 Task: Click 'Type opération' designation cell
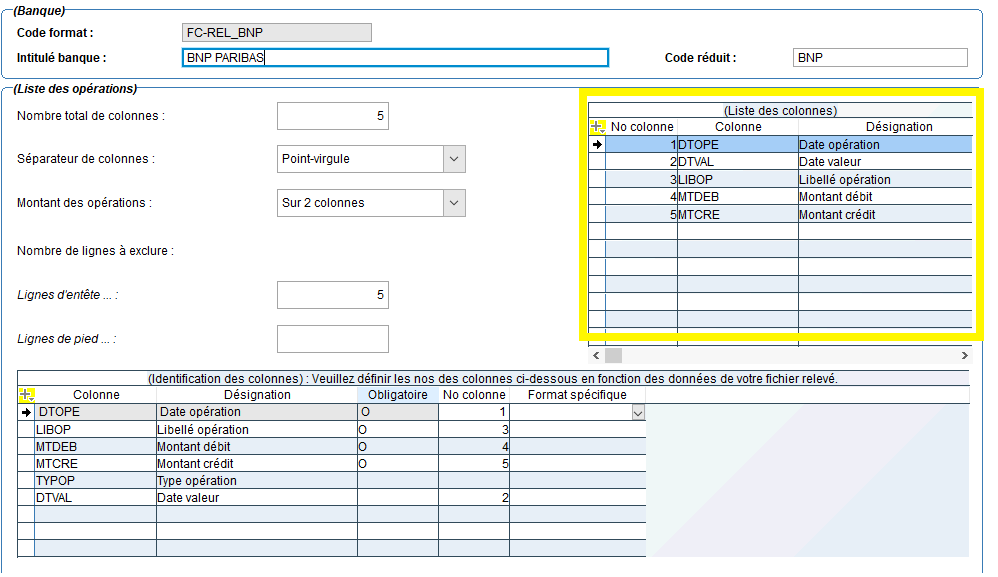257,481
